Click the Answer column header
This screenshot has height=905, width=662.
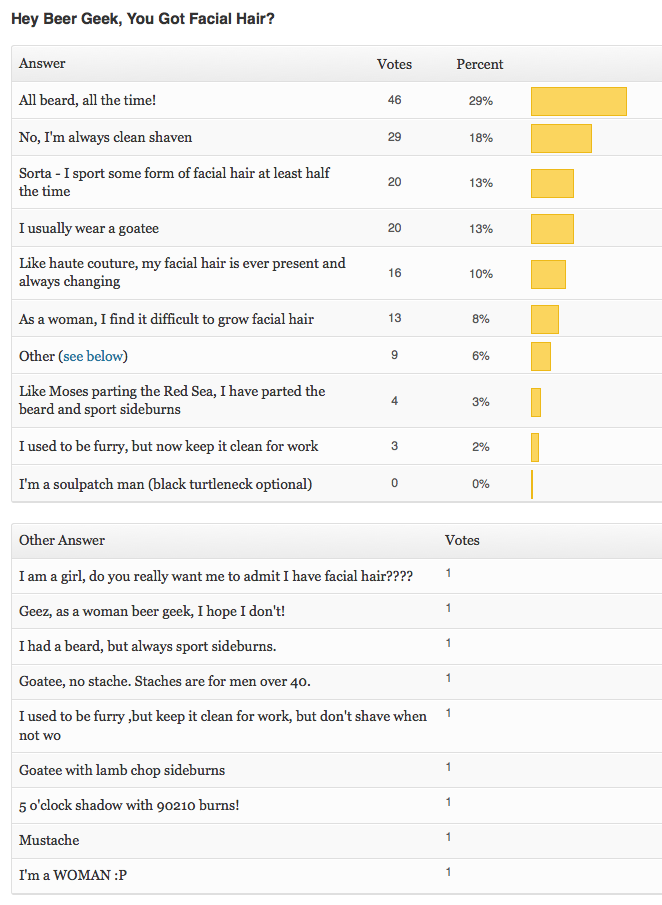42,64
